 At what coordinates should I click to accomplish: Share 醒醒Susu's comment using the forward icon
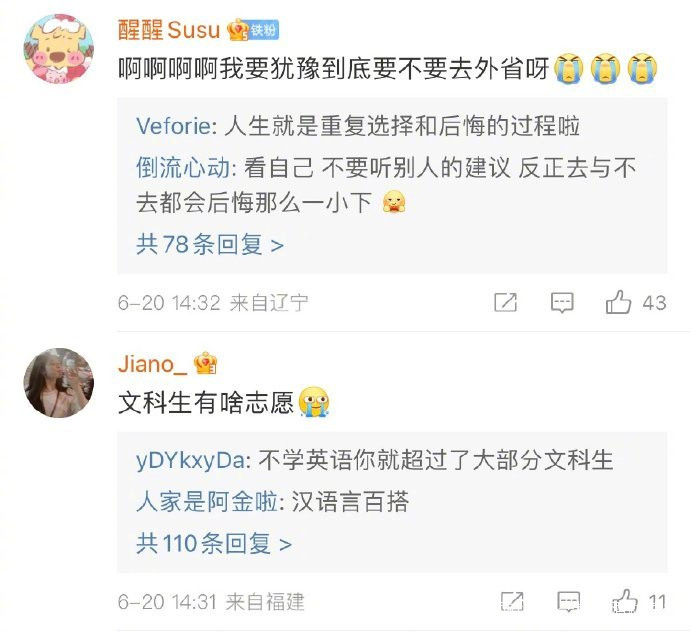tap(506, 302)
